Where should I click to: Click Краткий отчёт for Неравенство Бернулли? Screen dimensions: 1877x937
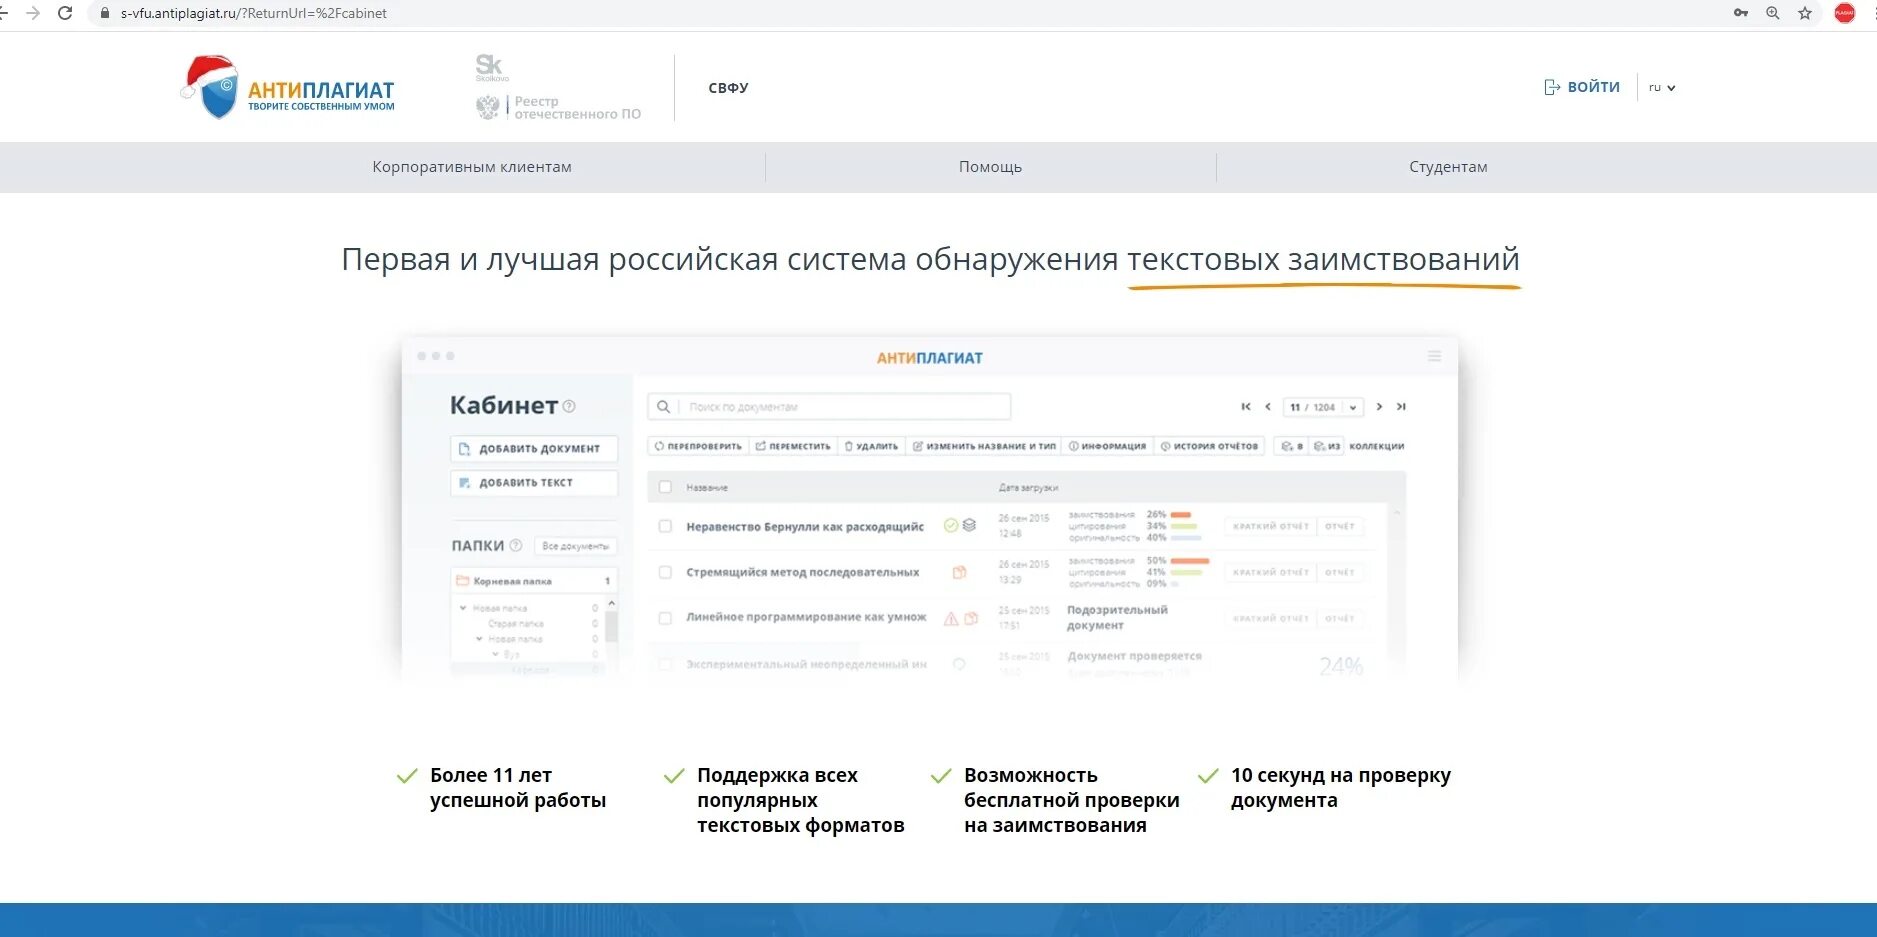click(x=1270, y=526)
